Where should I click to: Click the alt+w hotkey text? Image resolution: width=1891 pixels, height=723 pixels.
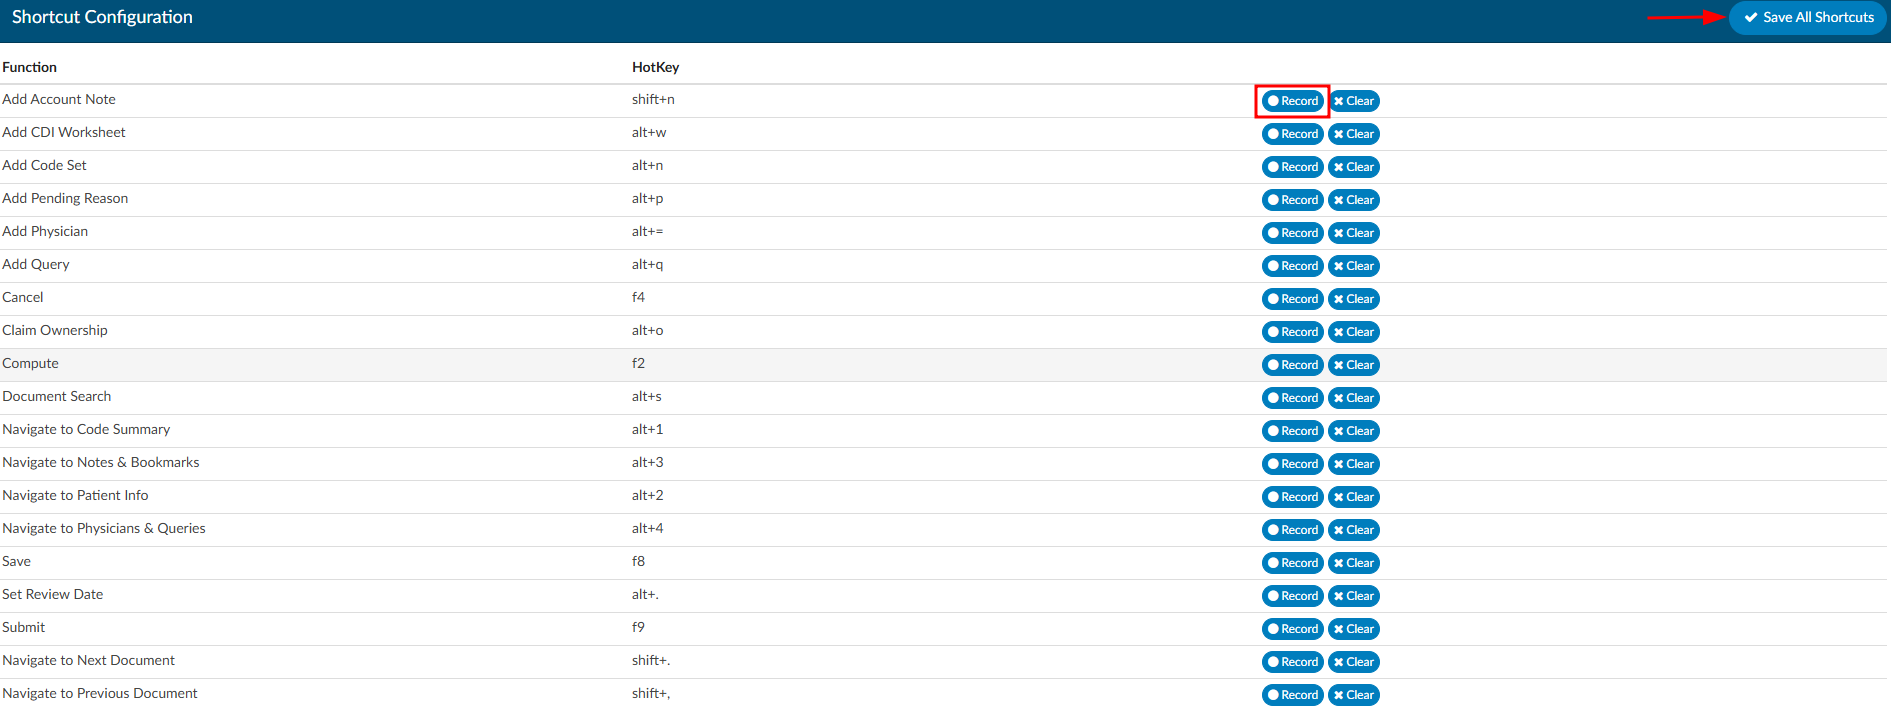(x=649, y=132)
